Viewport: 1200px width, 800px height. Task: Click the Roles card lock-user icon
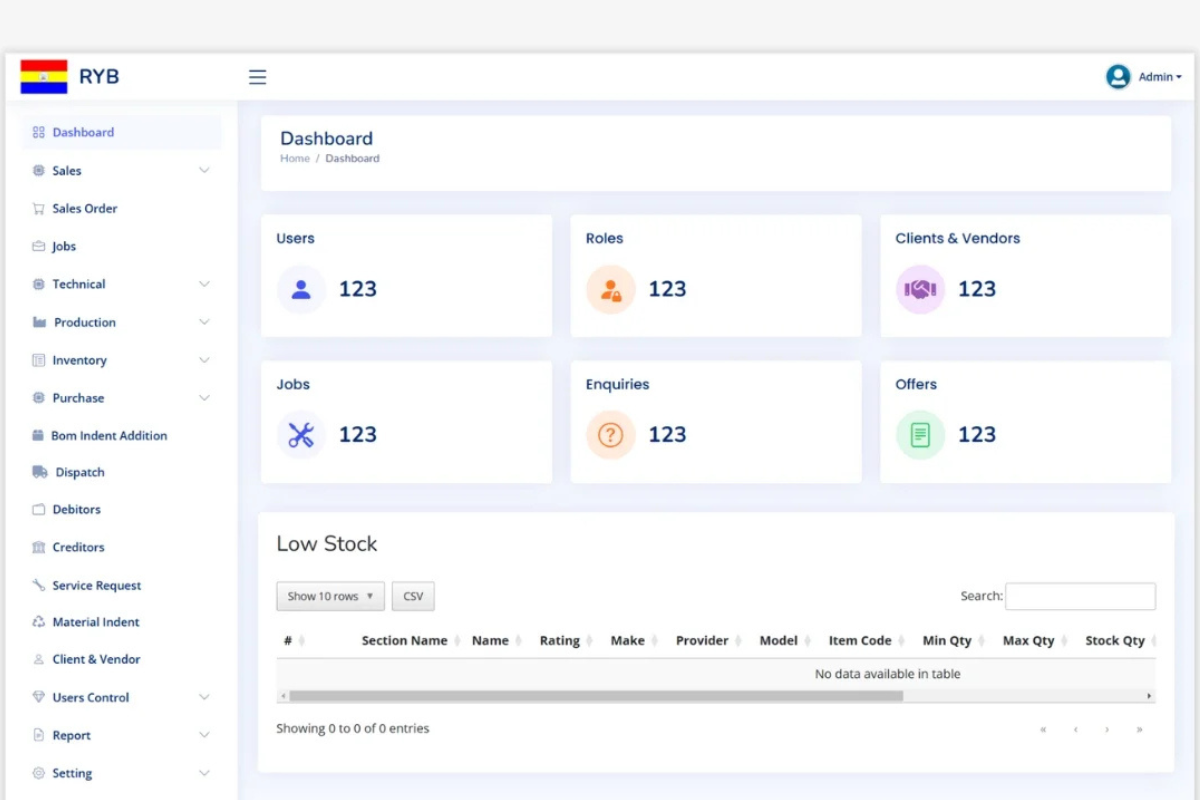click(x=610, y=290)
